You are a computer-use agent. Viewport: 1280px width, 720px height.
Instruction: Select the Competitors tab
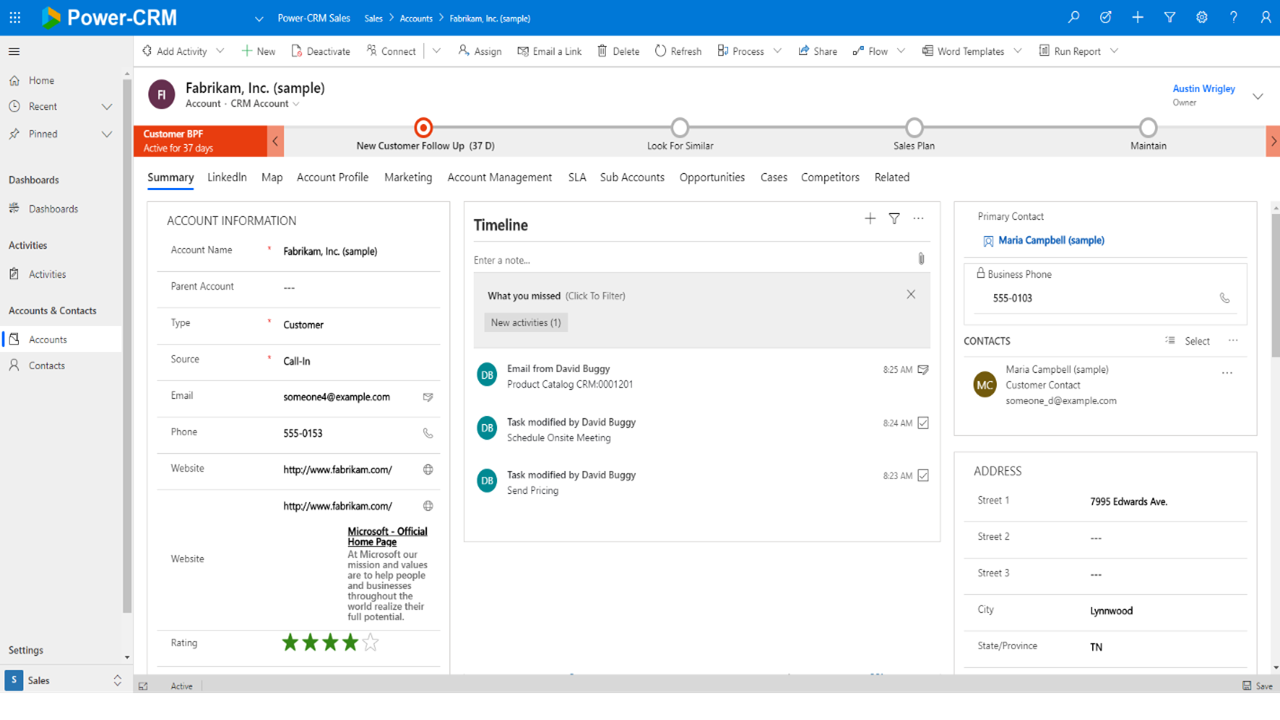click(x=830, y=177)
